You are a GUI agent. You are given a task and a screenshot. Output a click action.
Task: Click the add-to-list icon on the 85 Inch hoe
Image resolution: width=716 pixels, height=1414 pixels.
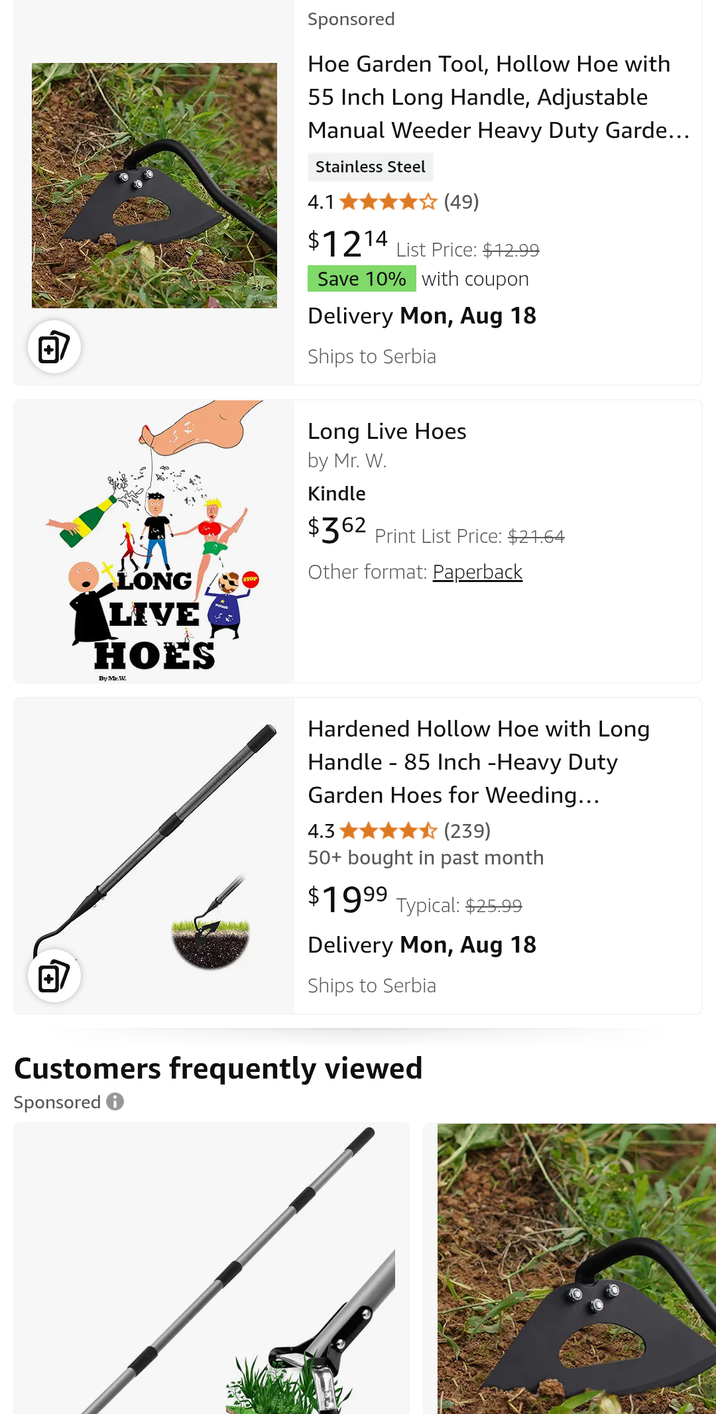(54, 975)
